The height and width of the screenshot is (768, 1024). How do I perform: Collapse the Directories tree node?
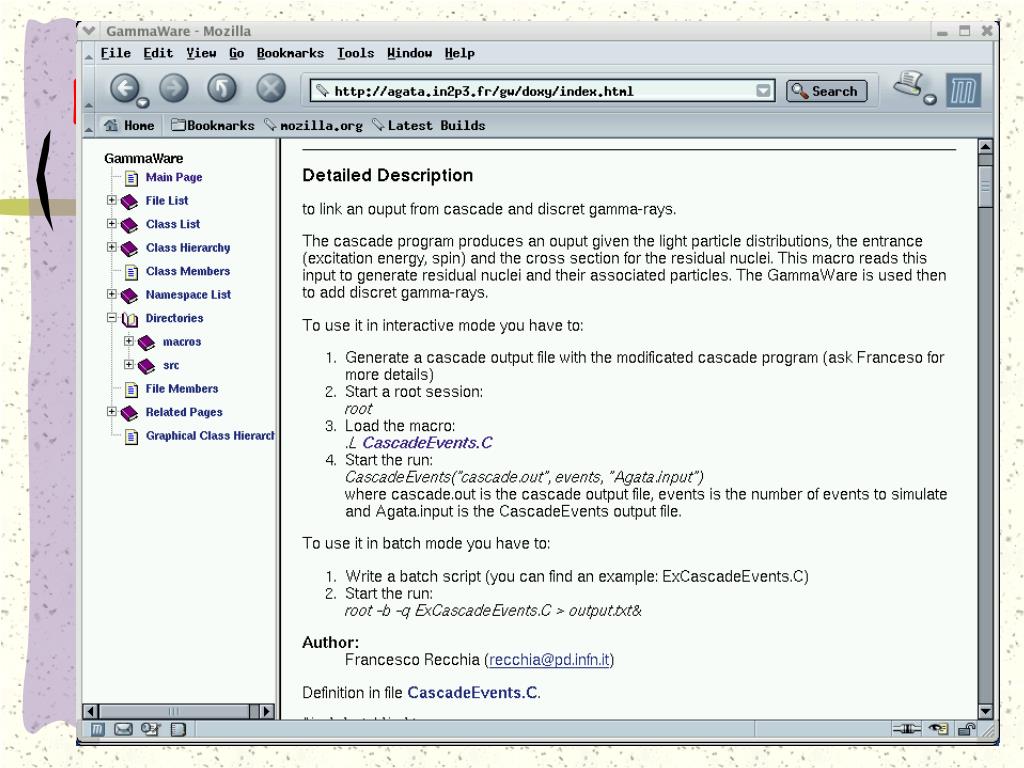click(x=112, y=317)
